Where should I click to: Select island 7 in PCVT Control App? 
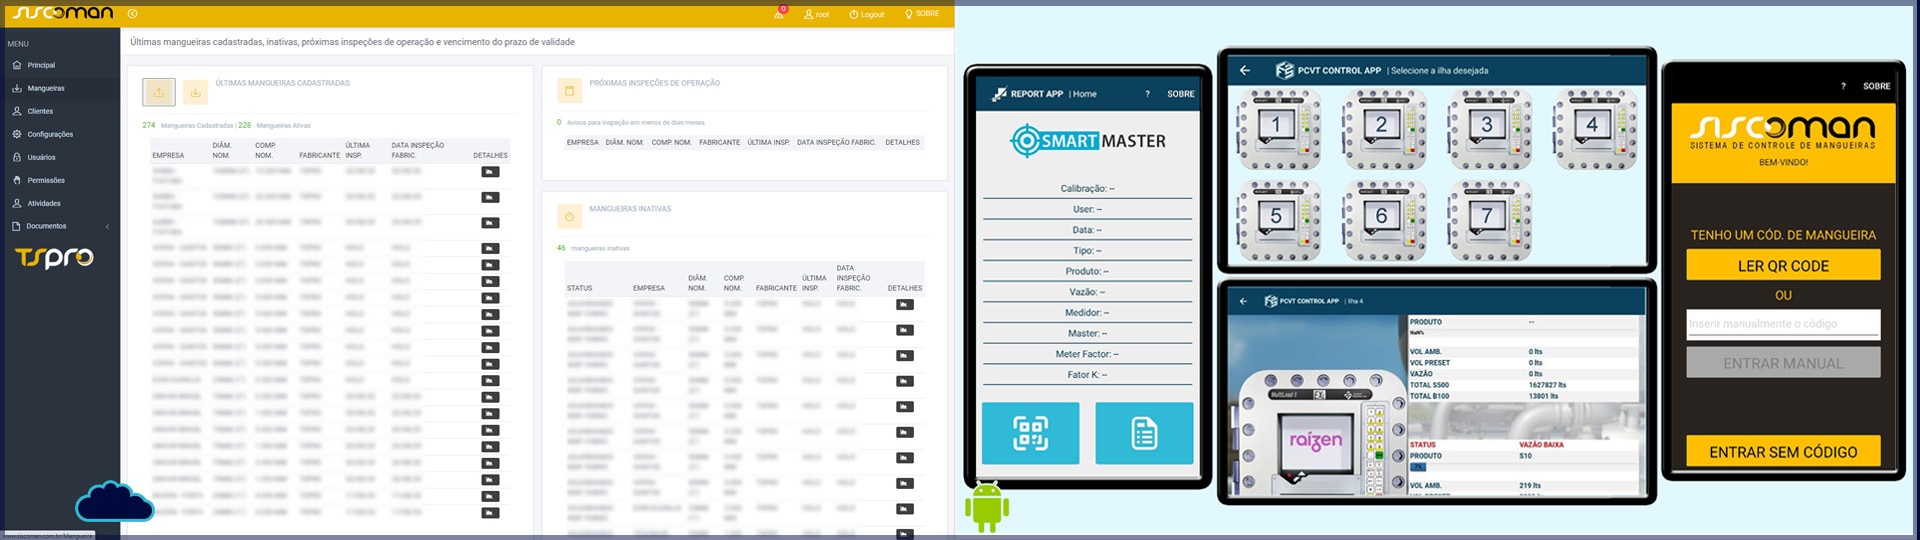pyautogui.click(x=1488, y=220)
